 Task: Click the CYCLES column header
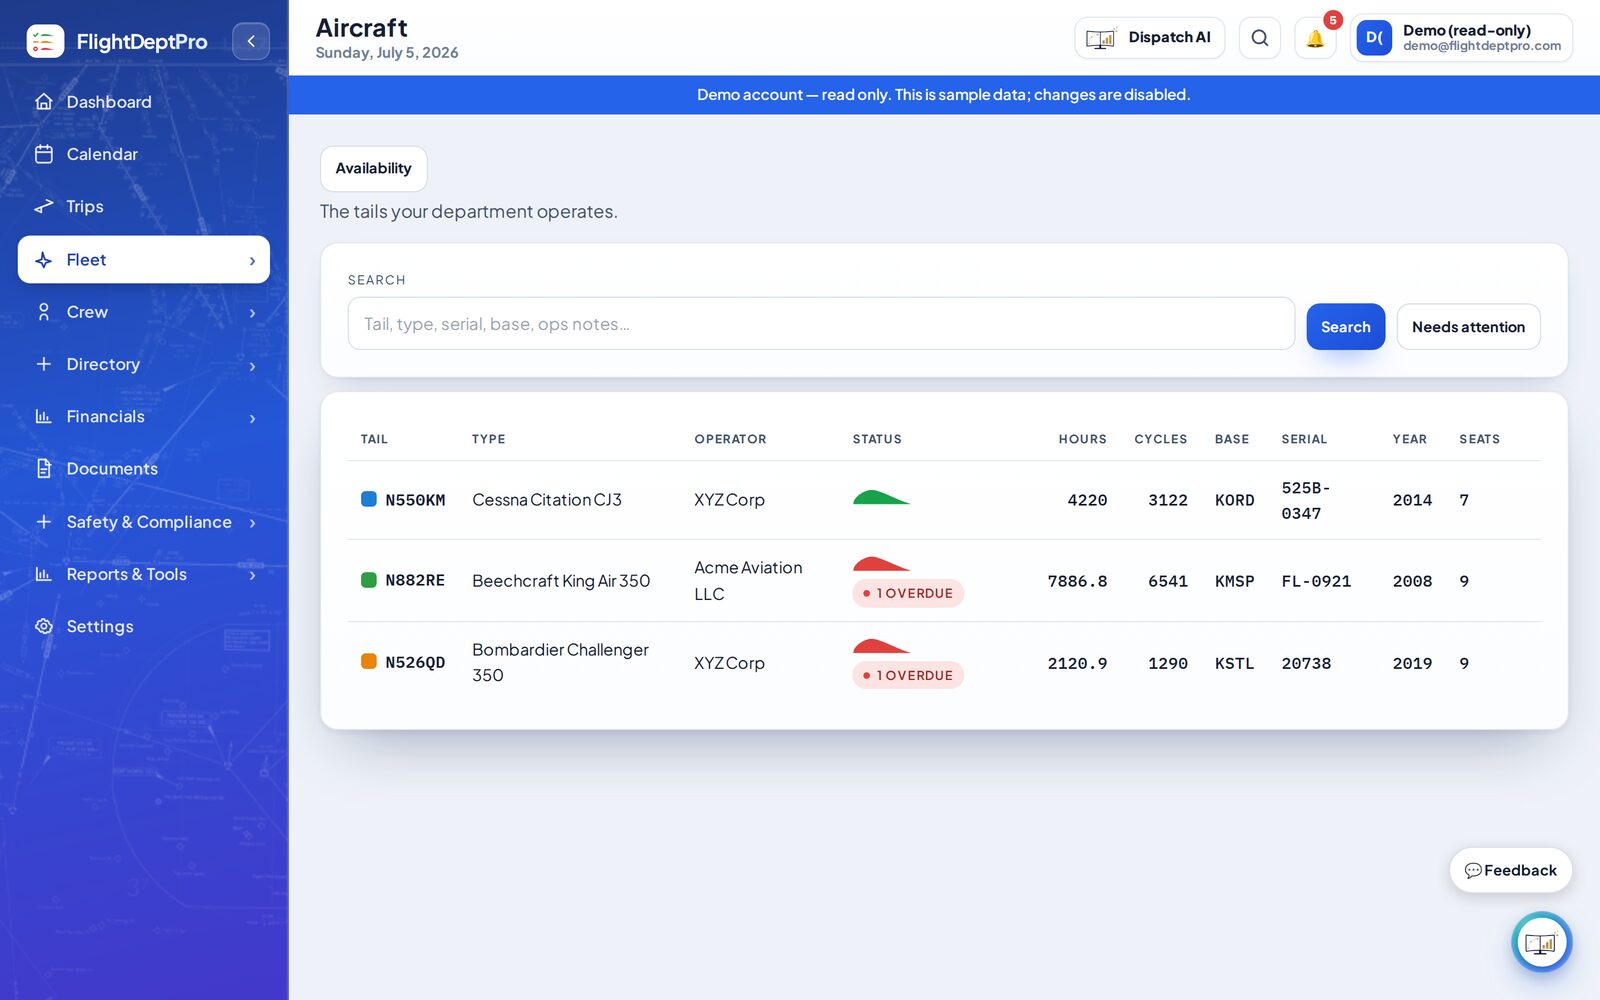[1161, 439]
